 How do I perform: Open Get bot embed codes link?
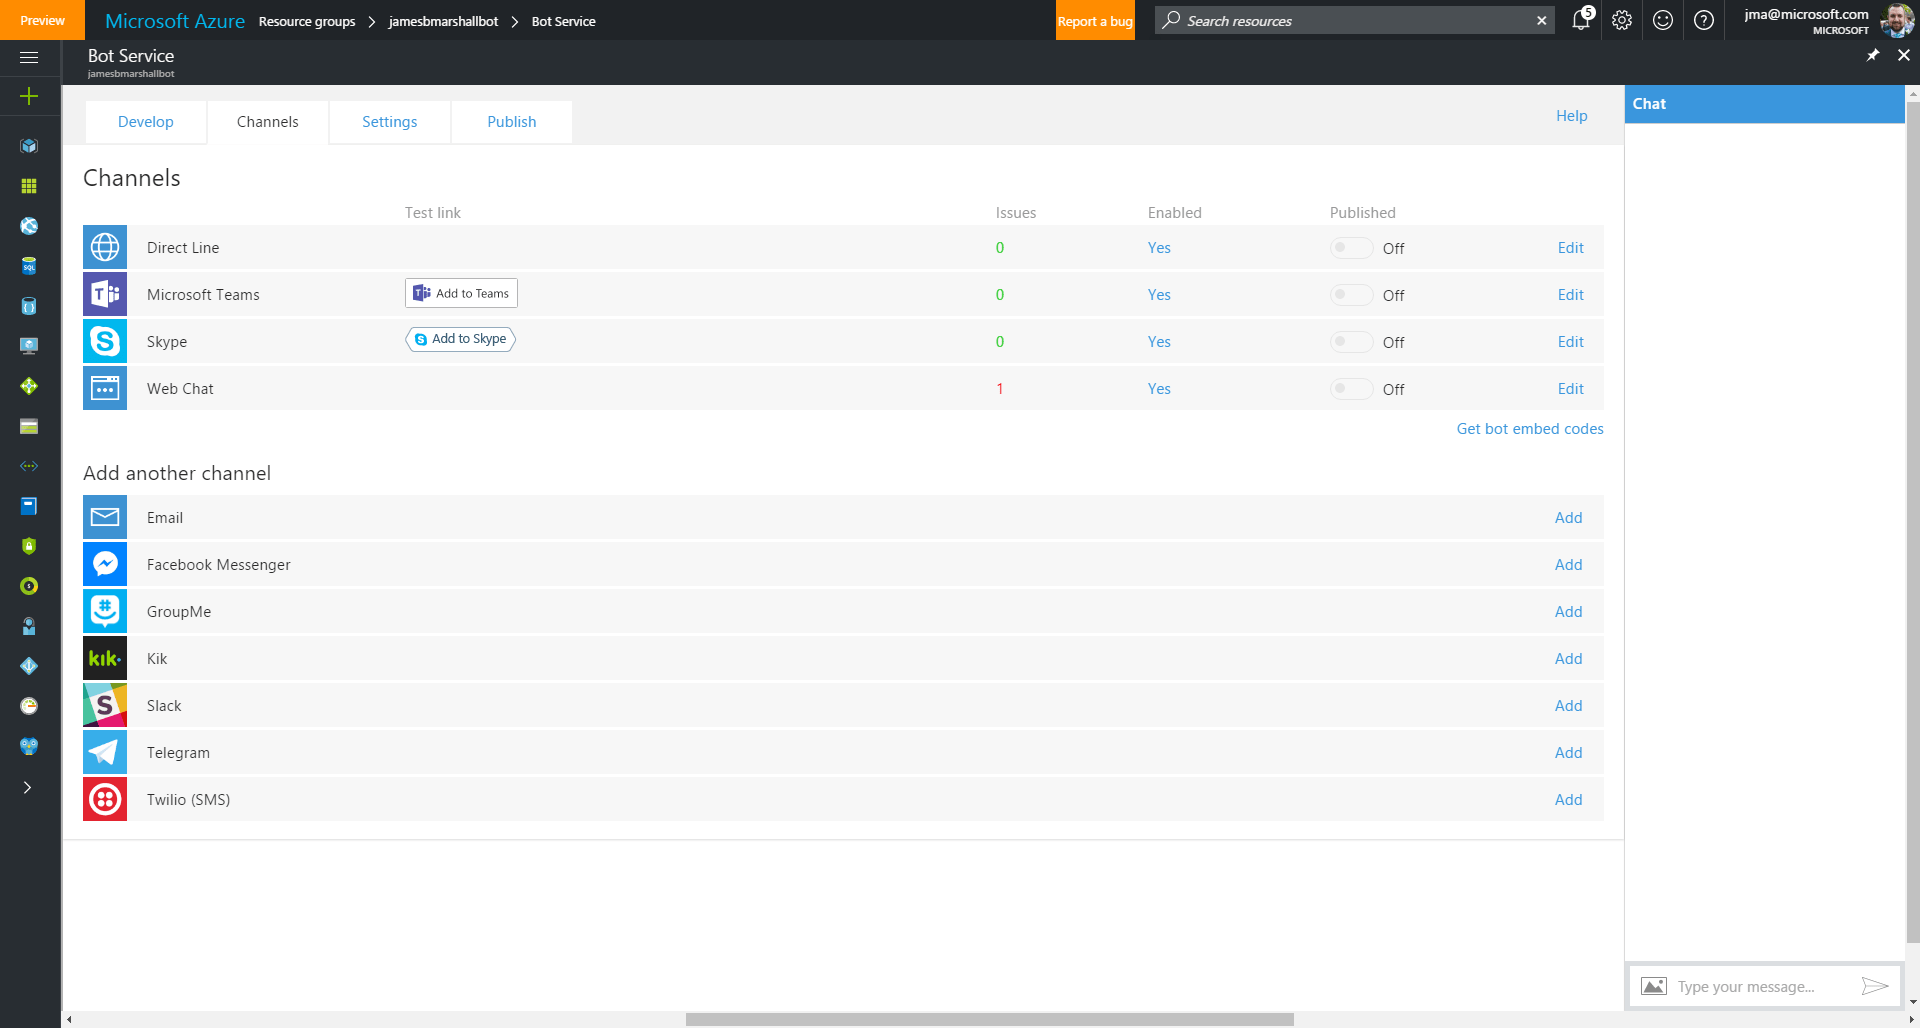pos(1530,429)
